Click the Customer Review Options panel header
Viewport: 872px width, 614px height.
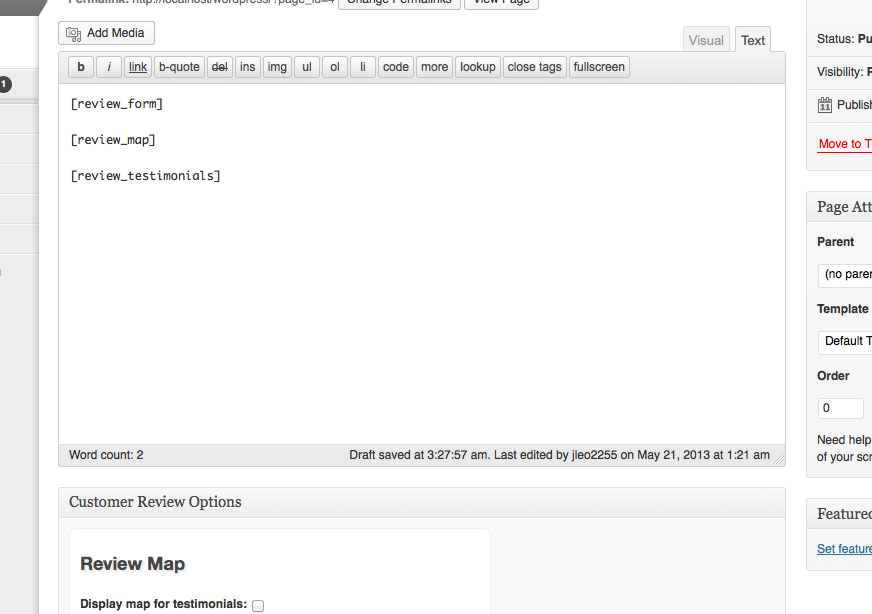[x=422, y=502]
